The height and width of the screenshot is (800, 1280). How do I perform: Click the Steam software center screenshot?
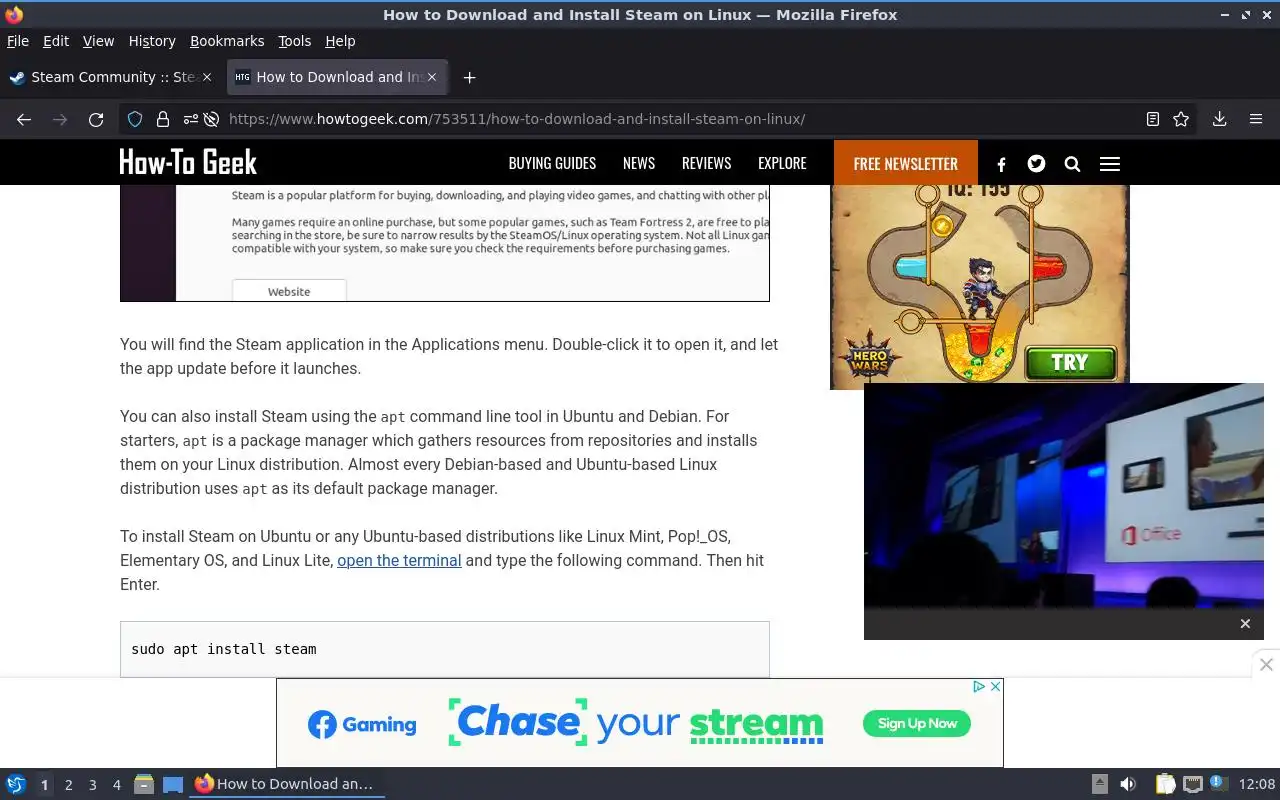[x=445, y=243]
